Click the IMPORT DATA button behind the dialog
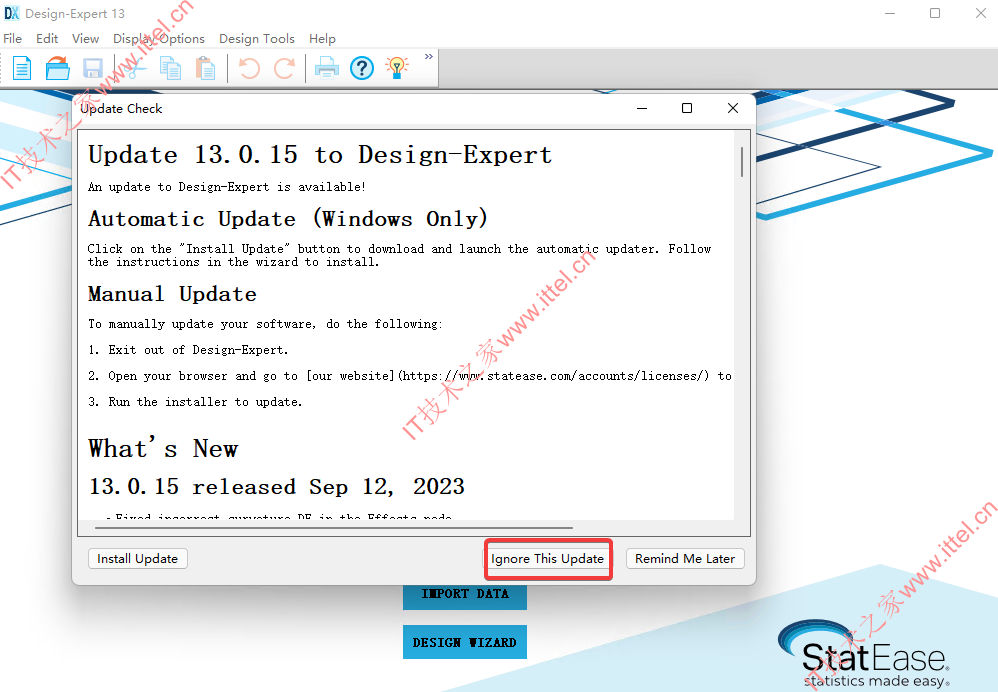Screen dimensions: 998x692 tap(465, 597)
